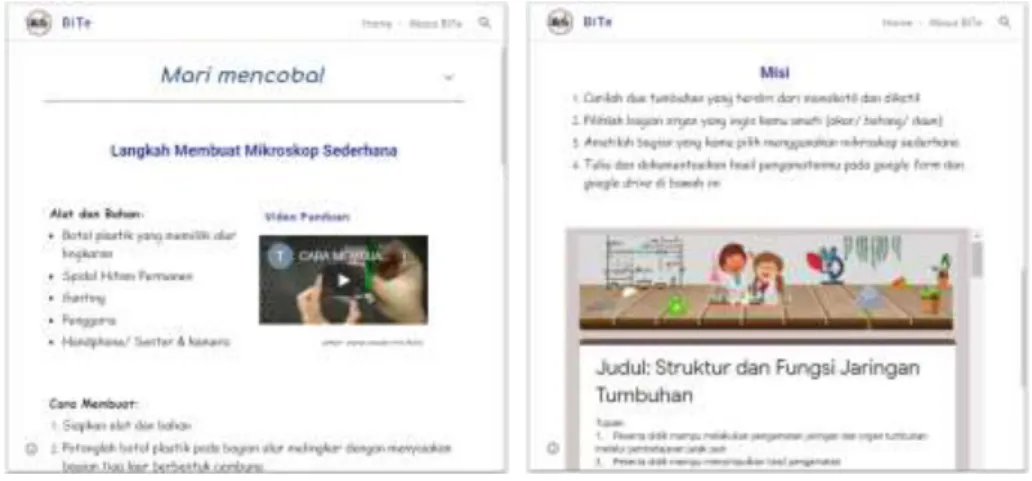This screenshot has width=1032, height=481.
Task: Click info icon at bottom-left of left window
Action: tap(31, 449)
